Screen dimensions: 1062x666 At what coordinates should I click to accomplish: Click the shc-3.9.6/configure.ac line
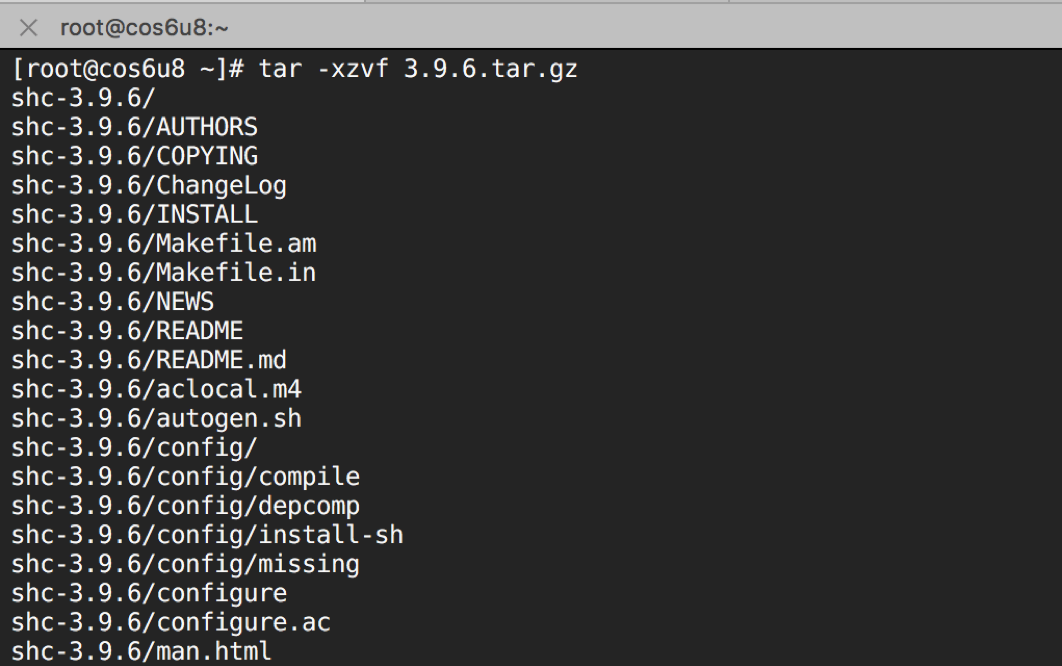[x=171, y=623]
